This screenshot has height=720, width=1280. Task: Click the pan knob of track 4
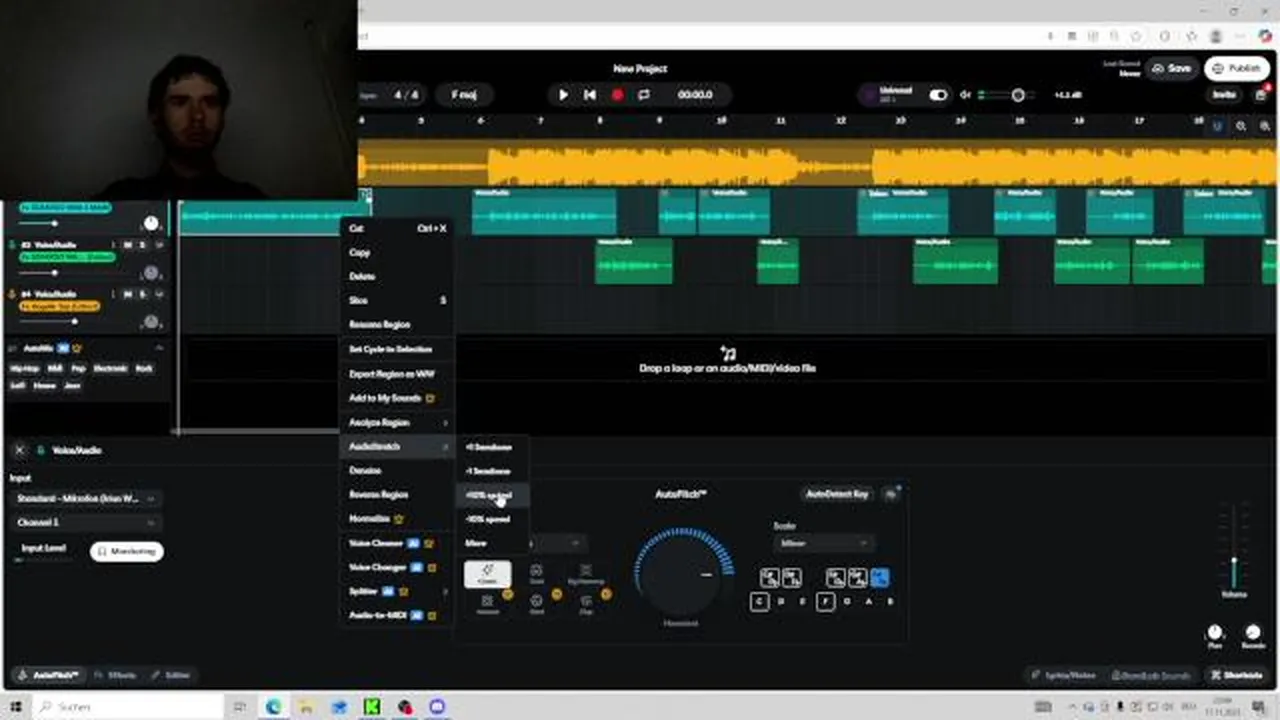click(x=151, y=322)
